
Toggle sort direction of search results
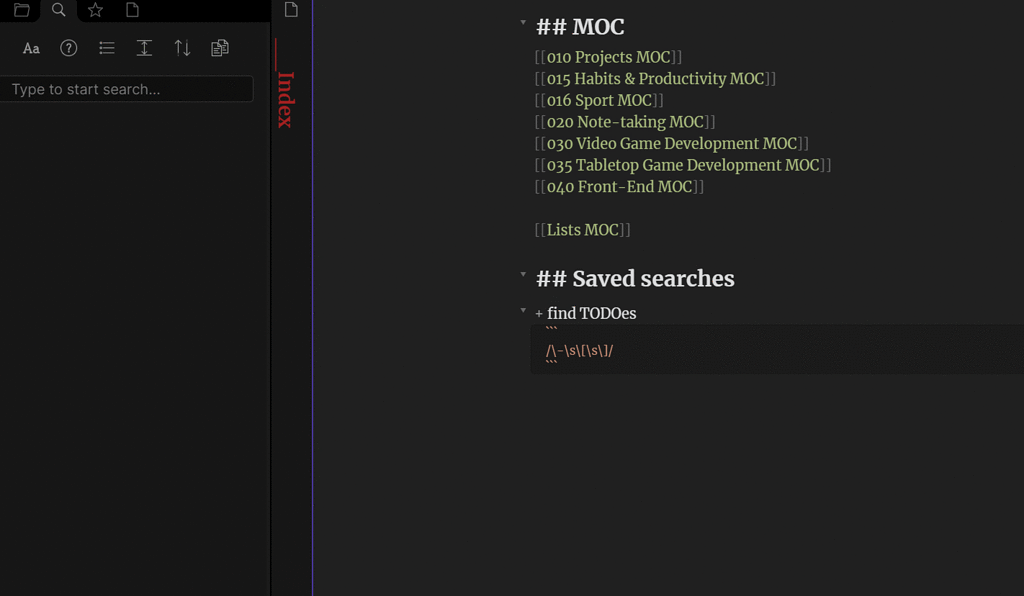182,48
